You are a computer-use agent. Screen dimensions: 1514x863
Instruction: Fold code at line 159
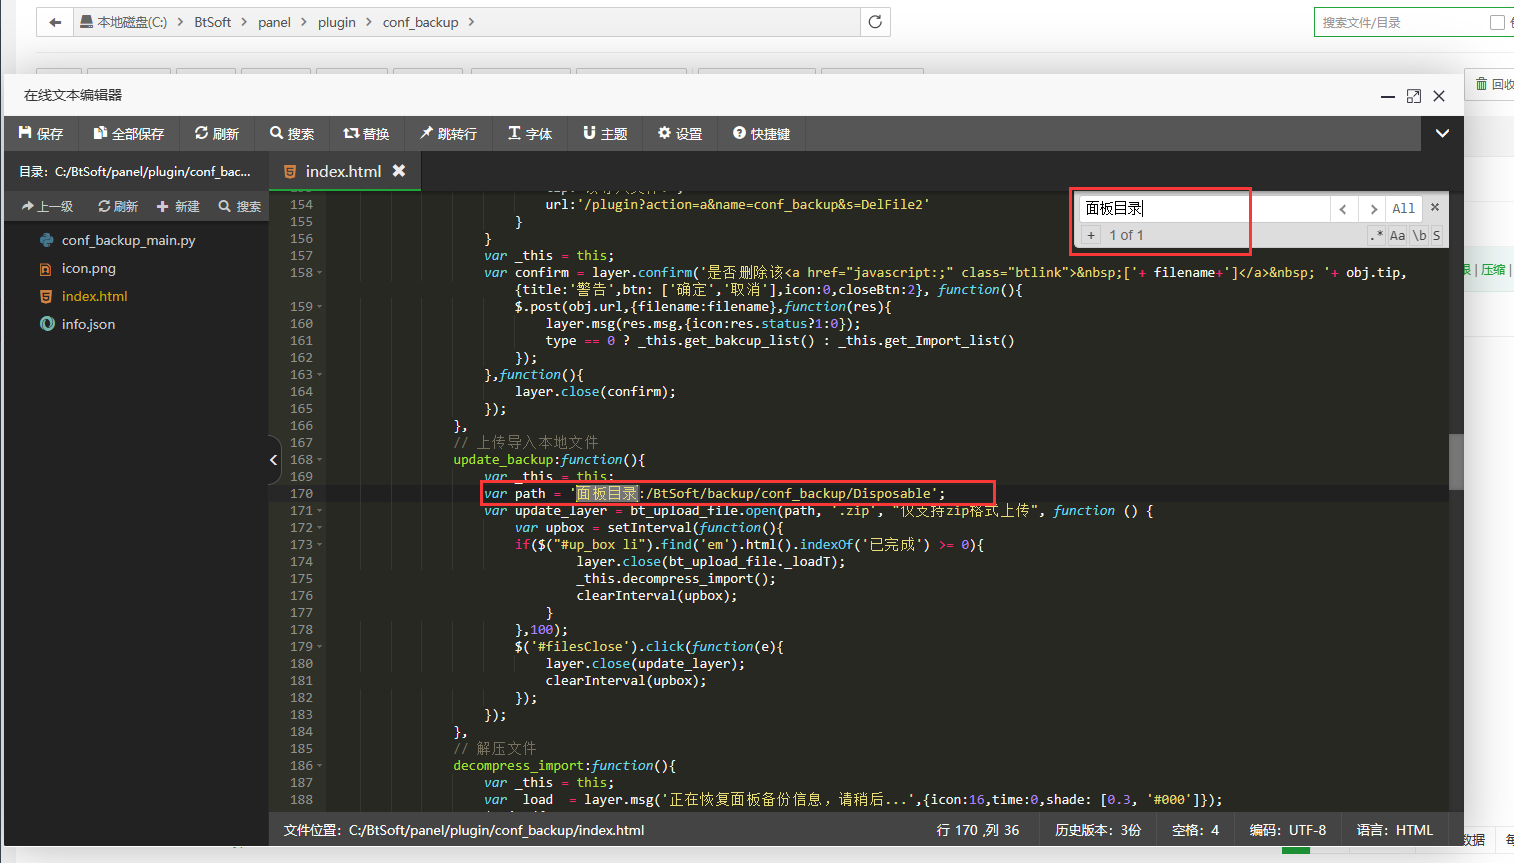[x=319, y=307]
